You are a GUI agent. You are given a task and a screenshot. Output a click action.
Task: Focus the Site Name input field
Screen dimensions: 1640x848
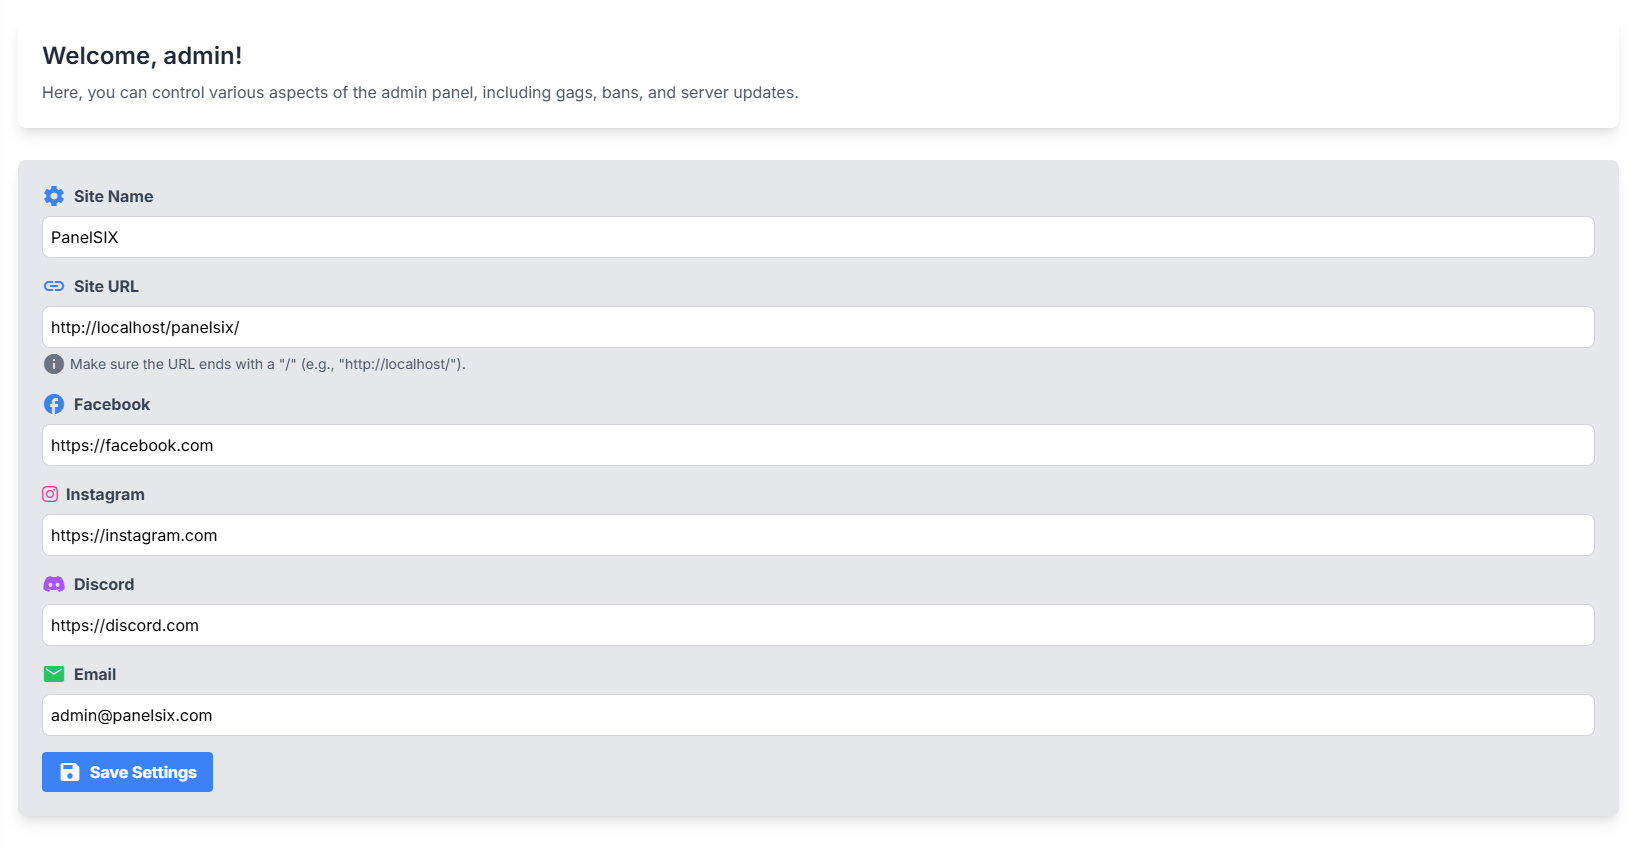818,237
